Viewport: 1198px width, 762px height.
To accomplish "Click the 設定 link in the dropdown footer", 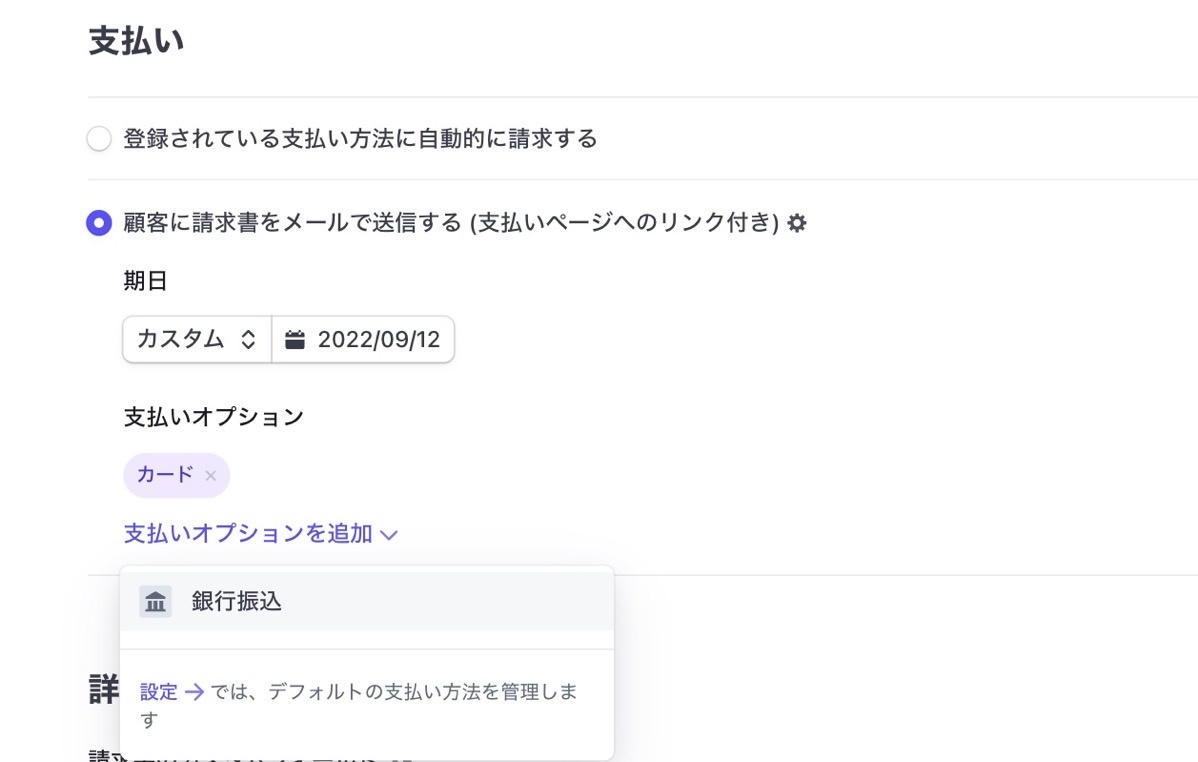I will pos(159,692).
